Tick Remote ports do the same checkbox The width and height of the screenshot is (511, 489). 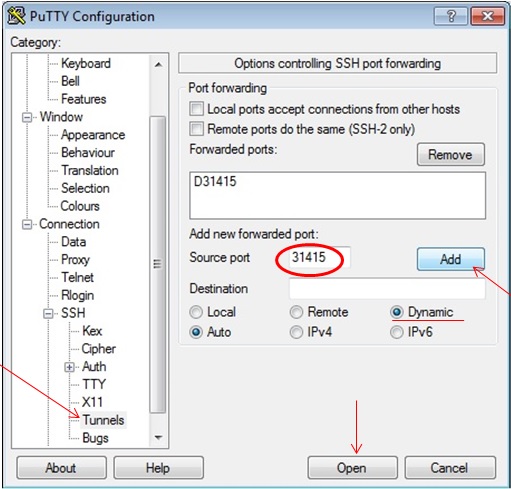pos(196,129)
